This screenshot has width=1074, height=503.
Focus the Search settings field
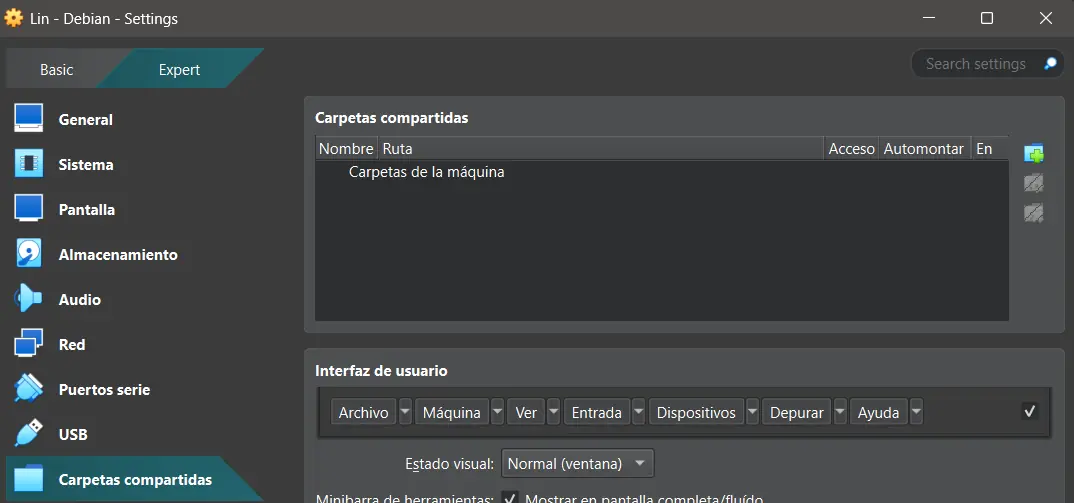[976, 64]
